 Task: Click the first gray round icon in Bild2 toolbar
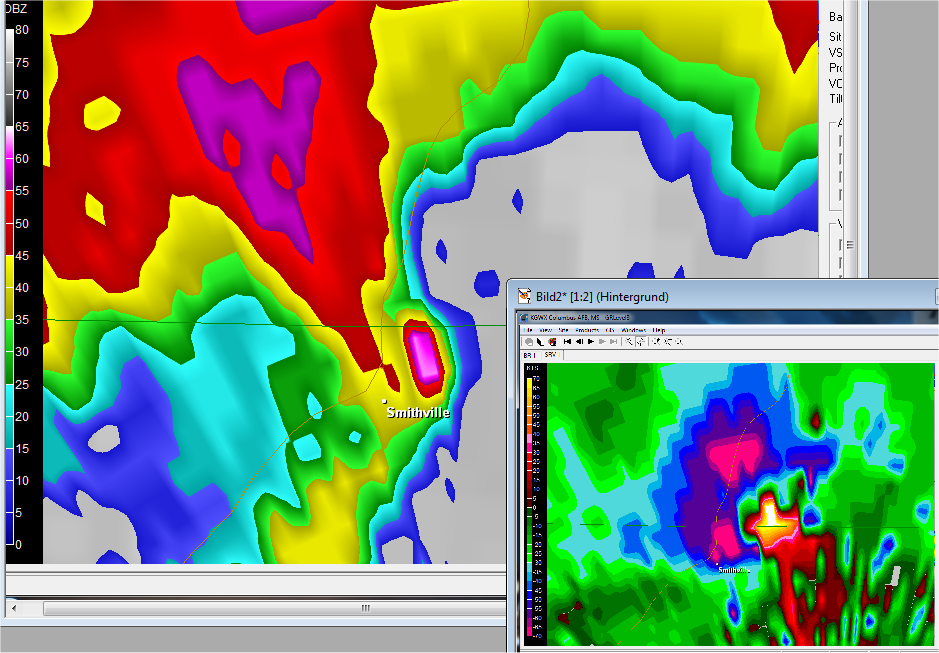pyautogui.click(x=529, y=341)
